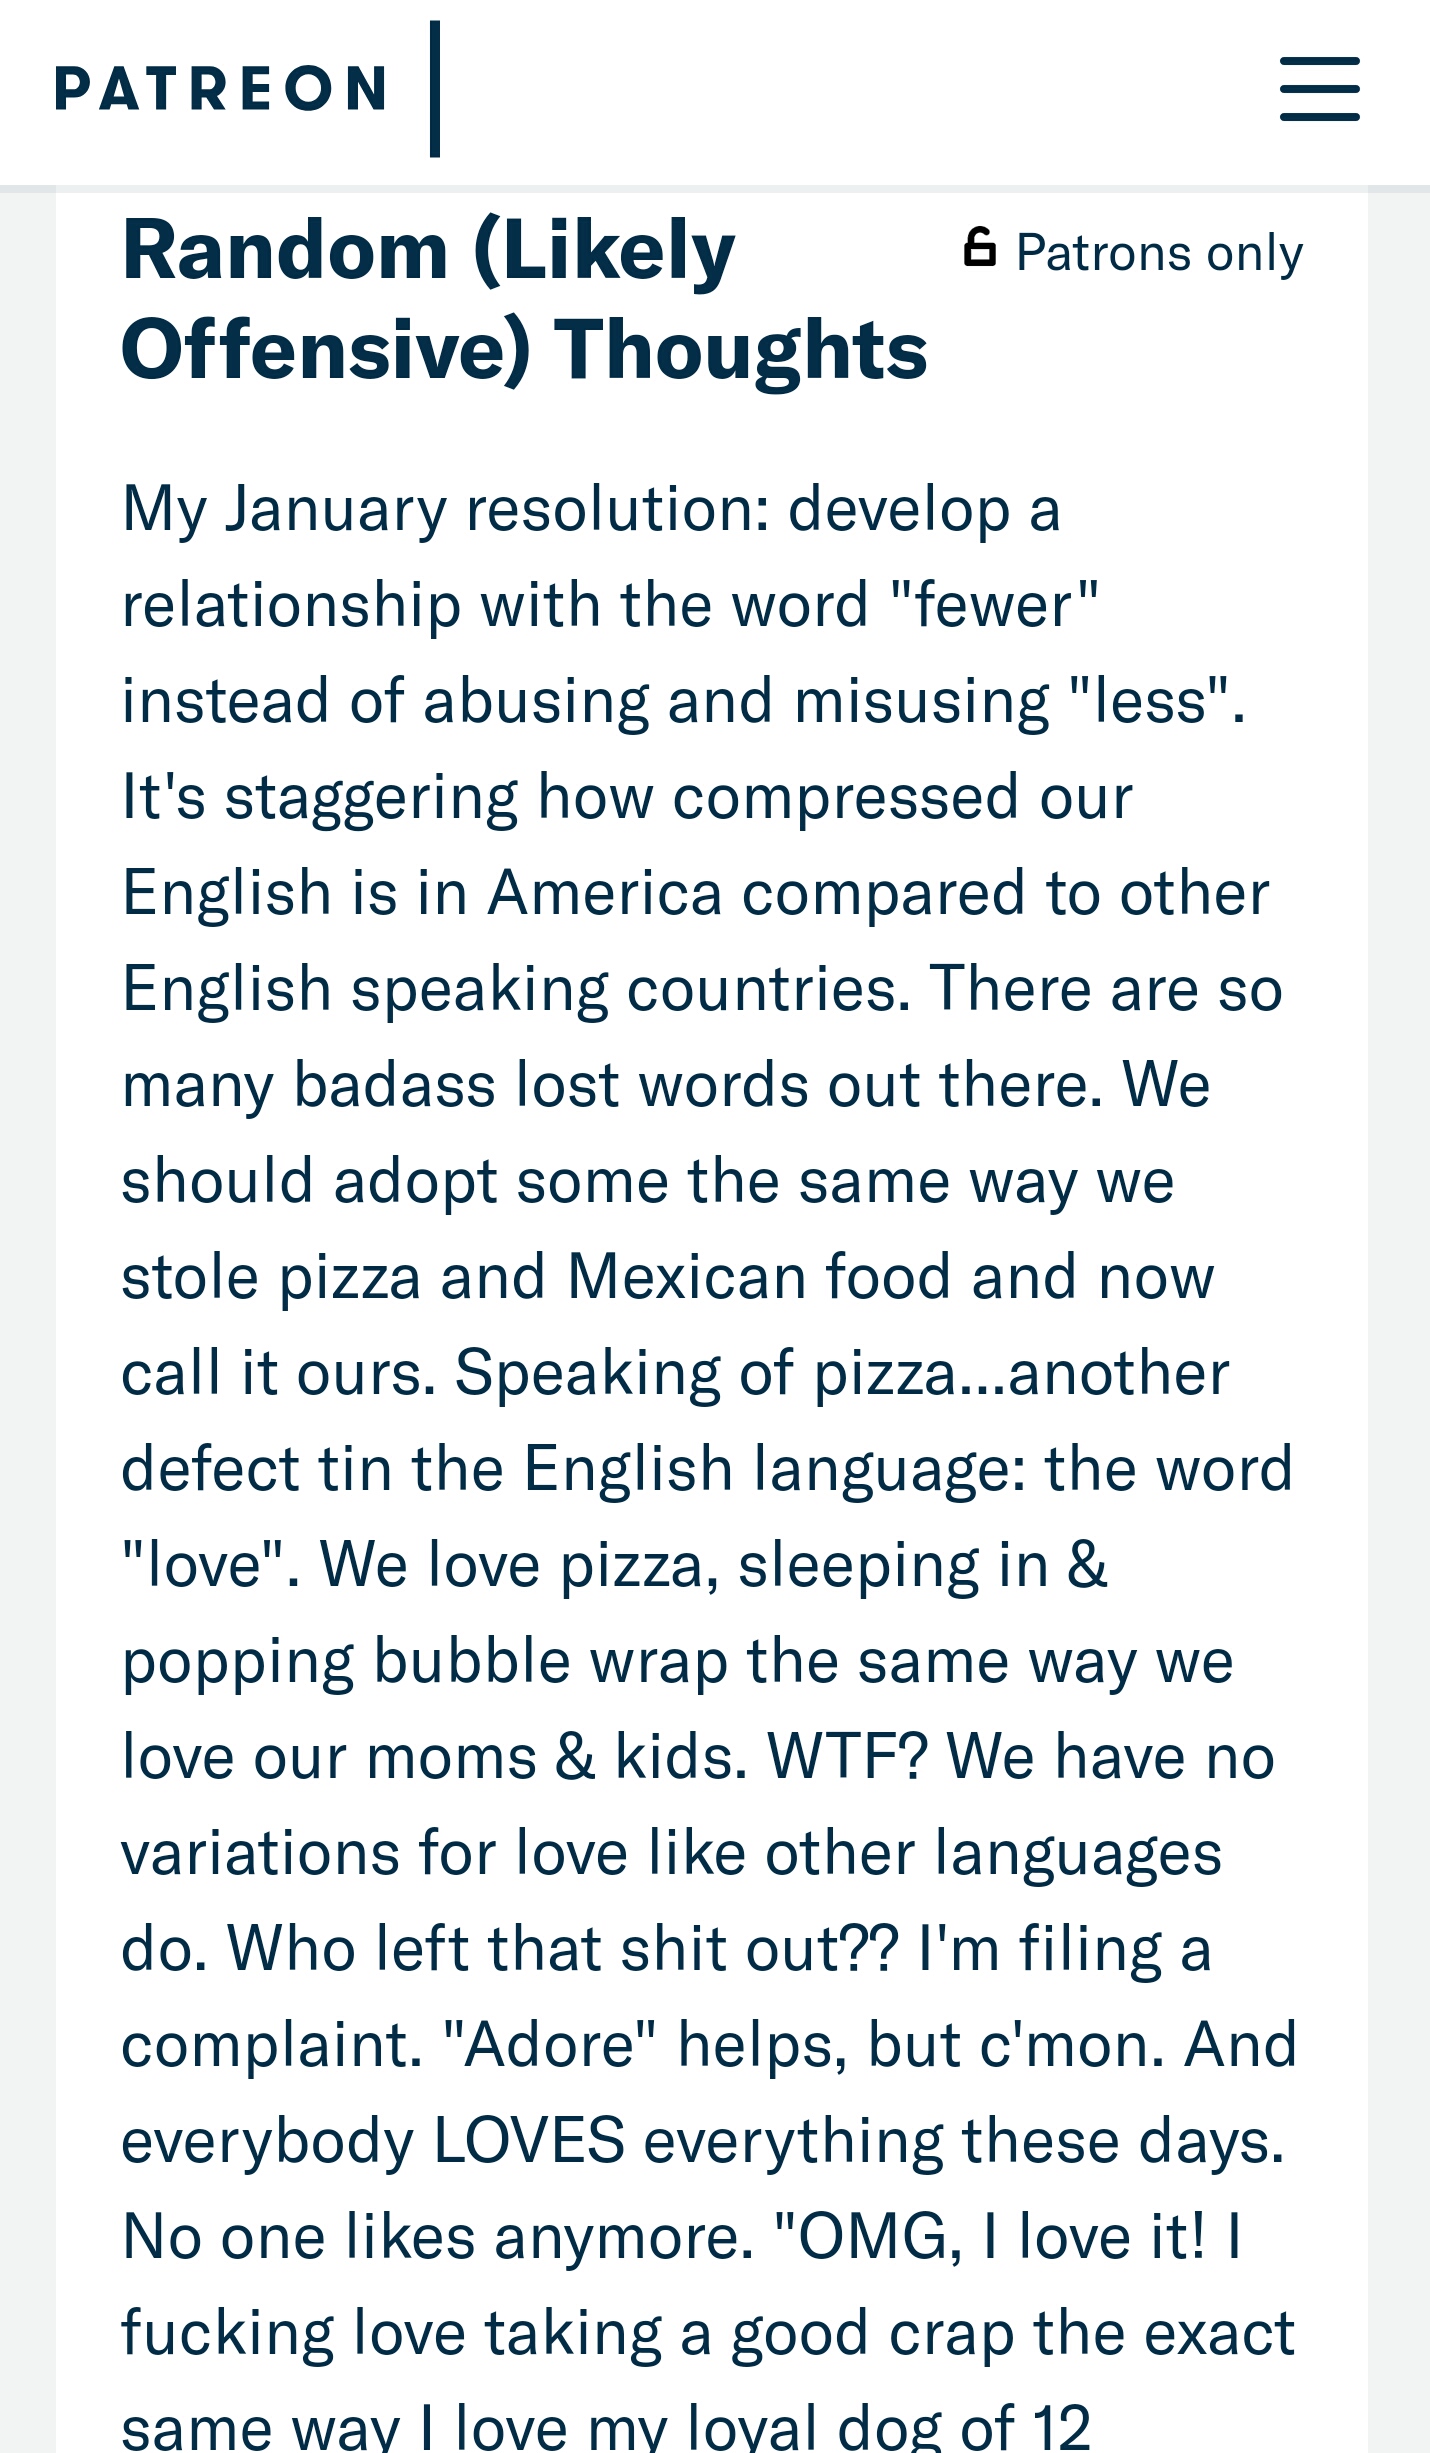The width and height of the screenshot is (1430, 2453).
Task: Click the vertical divider beside the Patreon logo
Action: click(435, 89)
